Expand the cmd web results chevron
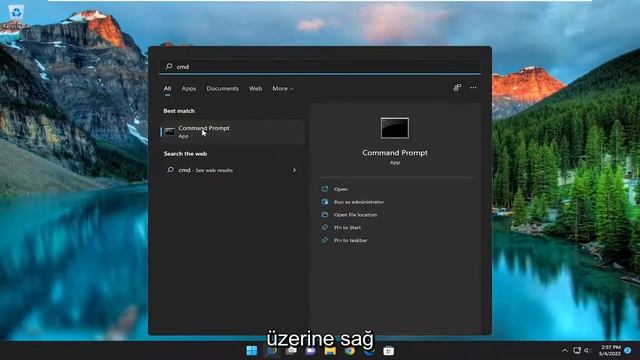Image resolution: width=640 pixels, height=360 pixels. point(294,170)
